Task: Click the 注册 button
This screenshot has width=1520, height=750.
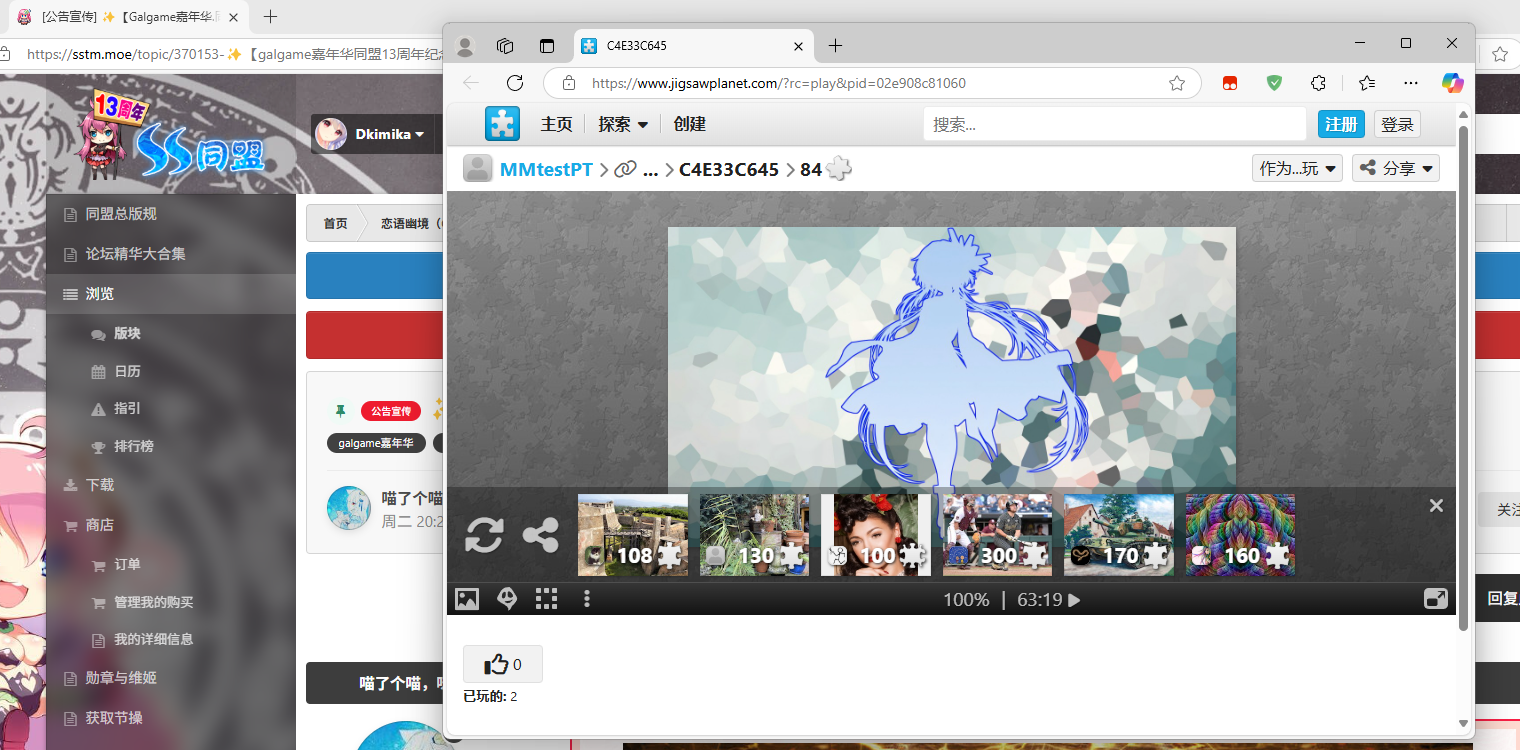Action: click(1341, 124)
